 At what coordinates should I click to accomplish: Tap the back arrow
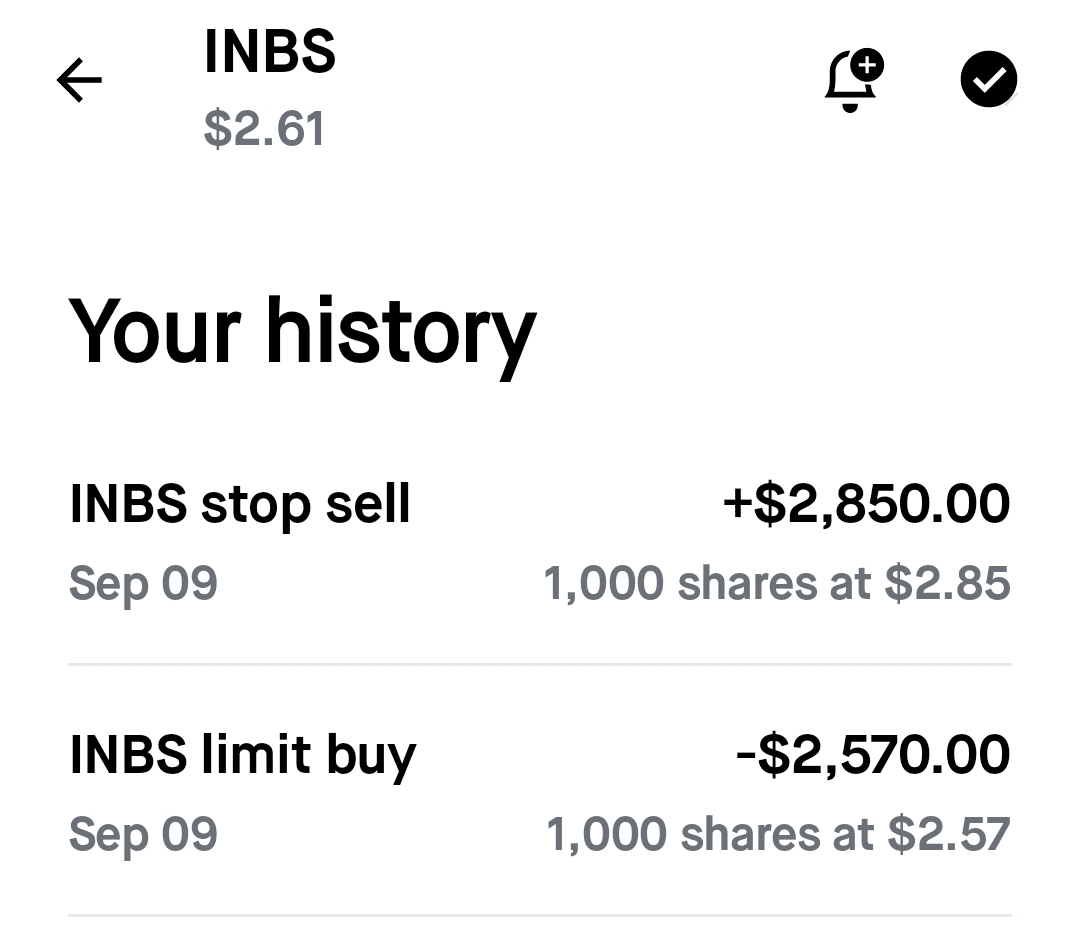(80, 80)
